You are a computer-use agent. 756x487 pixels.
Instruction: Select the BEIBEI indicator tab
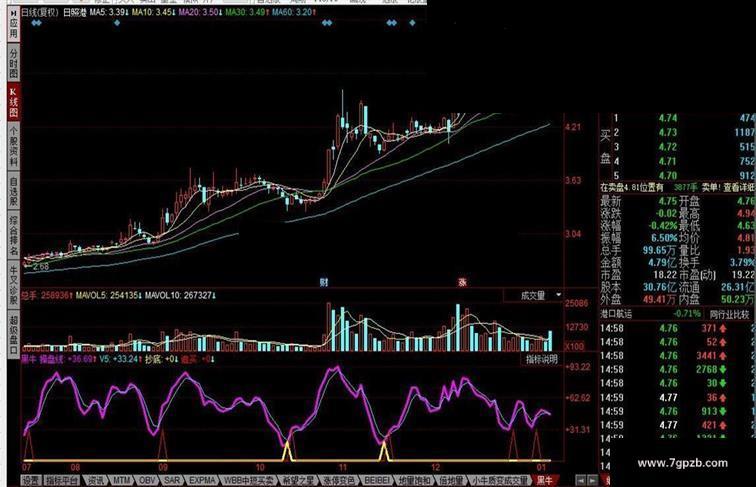(x=377, y=480)
